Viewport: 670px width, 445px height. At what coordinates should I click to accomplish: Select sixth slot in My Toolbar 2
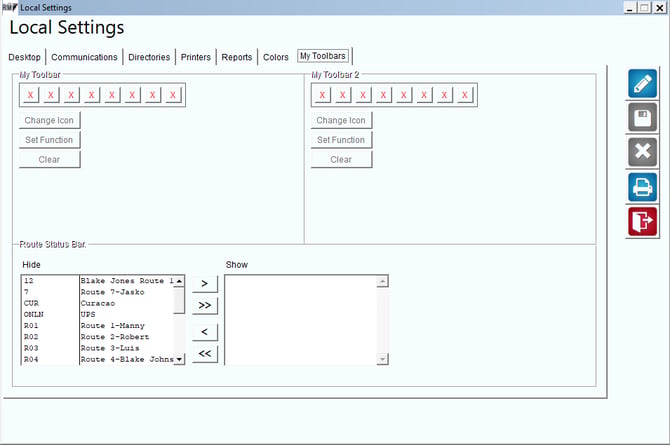click(x=424, y=95)
